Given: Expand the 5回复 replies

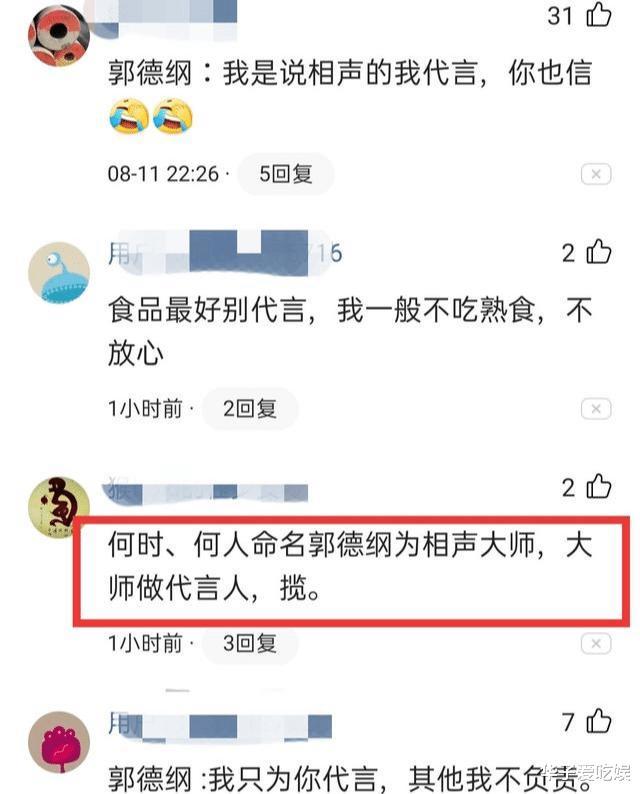Looking at the screenshot, I should coord(286,174).
